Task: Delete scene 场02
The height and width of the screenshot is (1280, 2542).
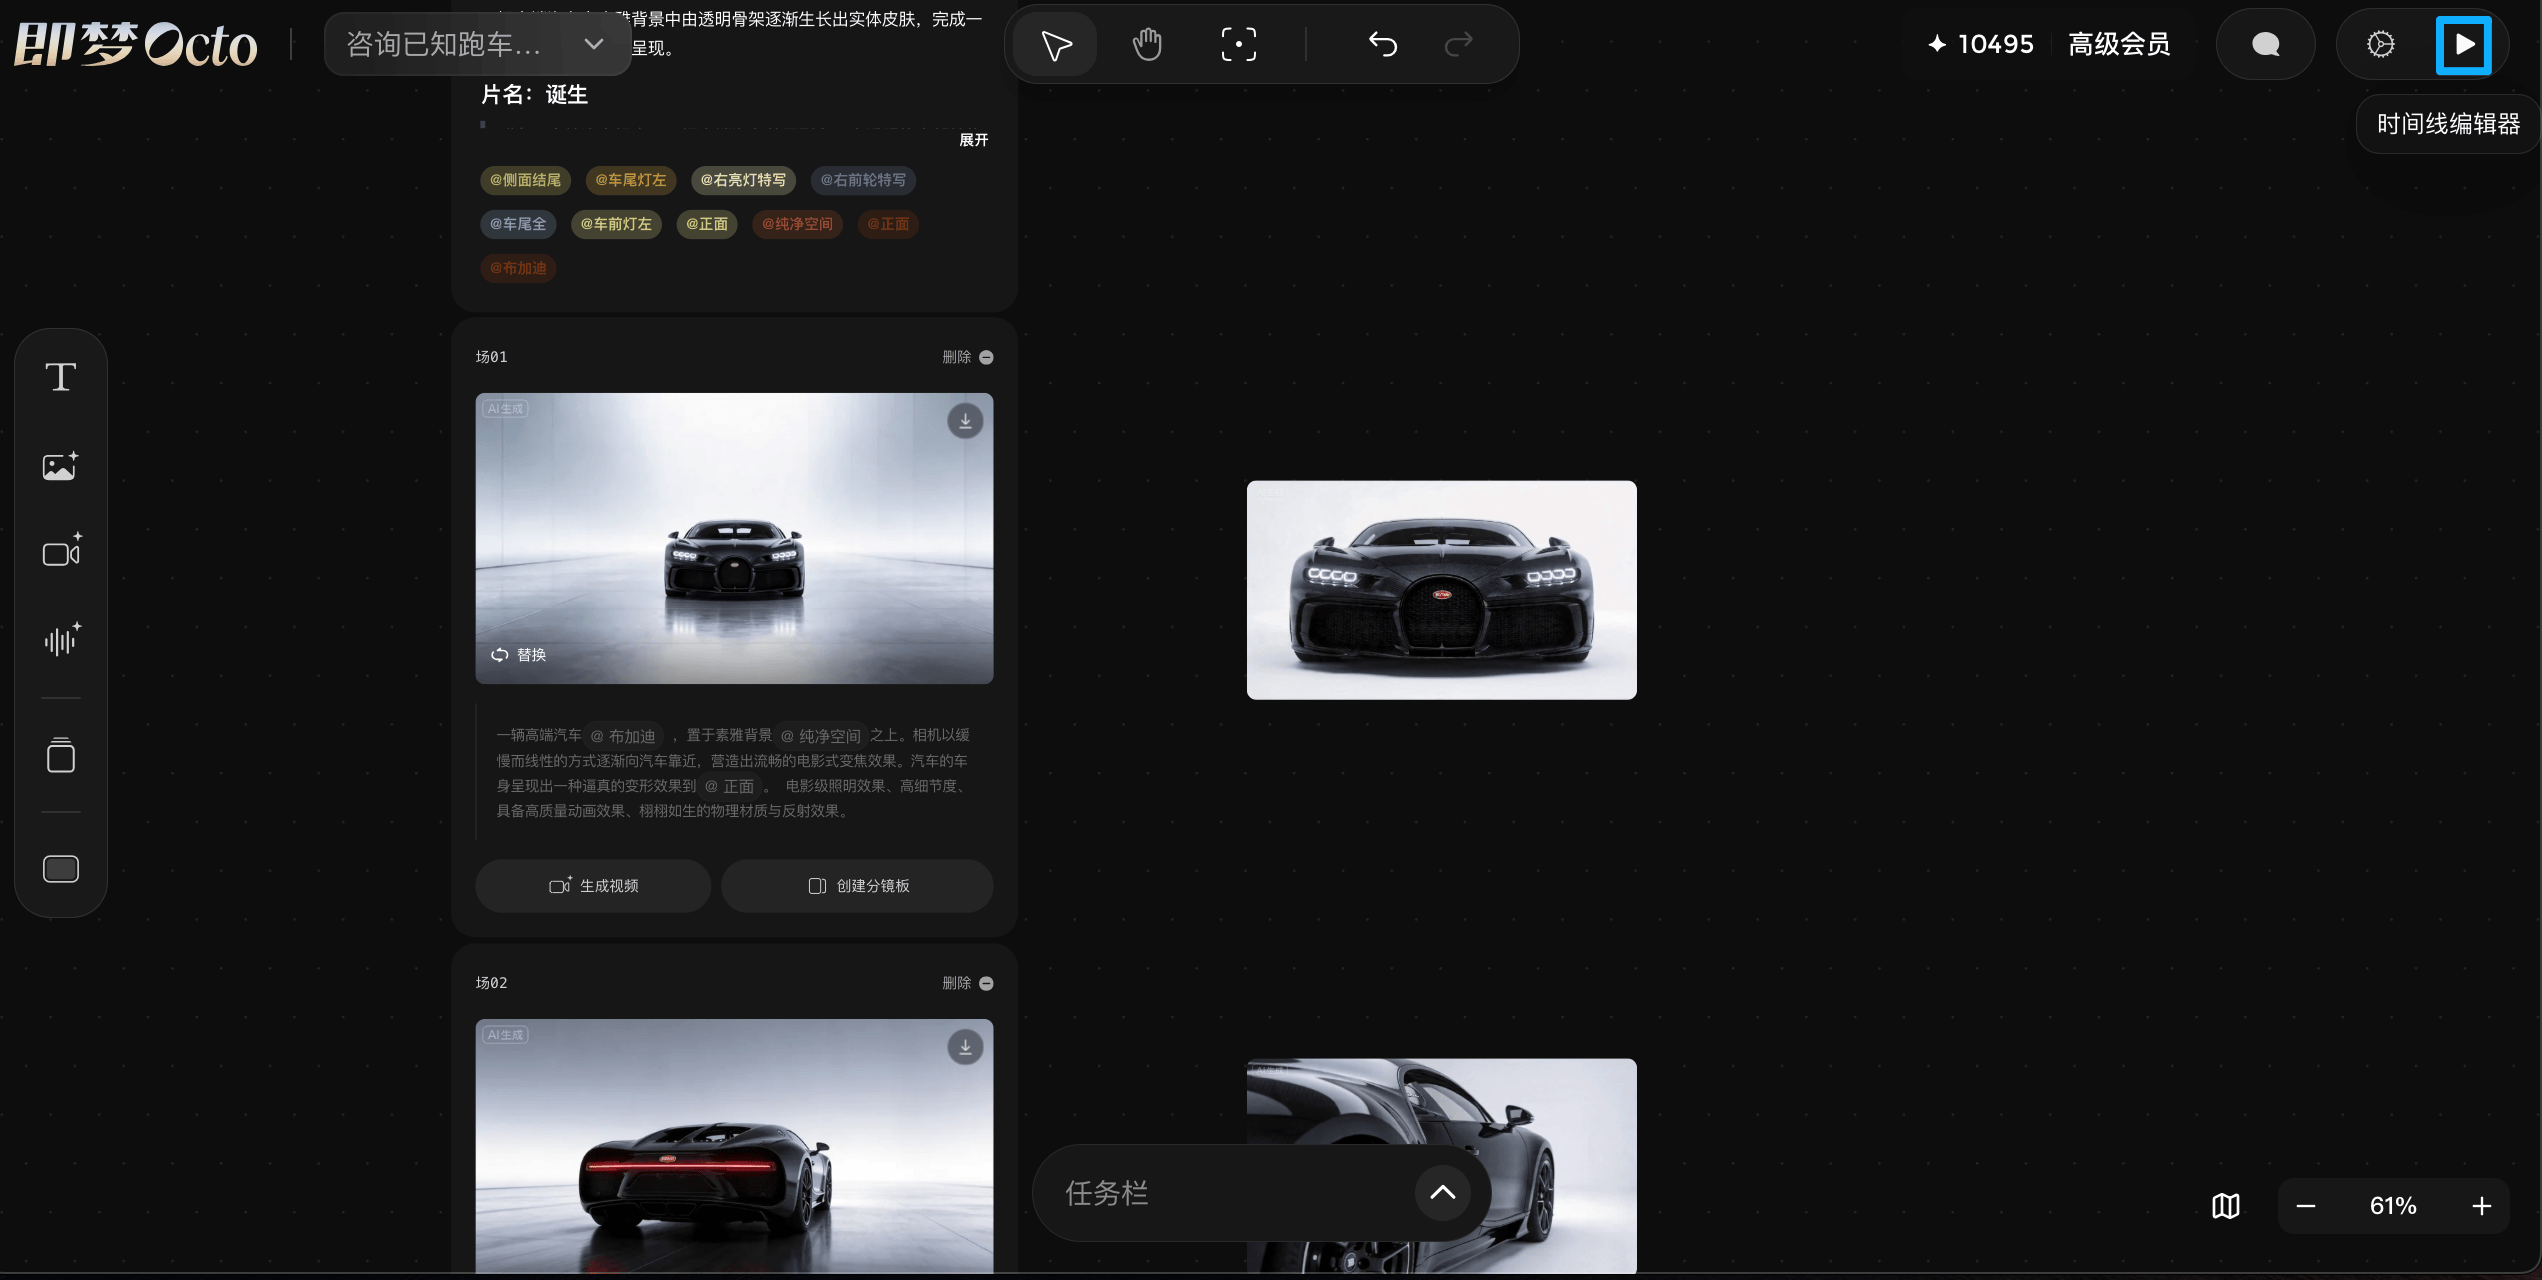Action: tap(967, 983)
